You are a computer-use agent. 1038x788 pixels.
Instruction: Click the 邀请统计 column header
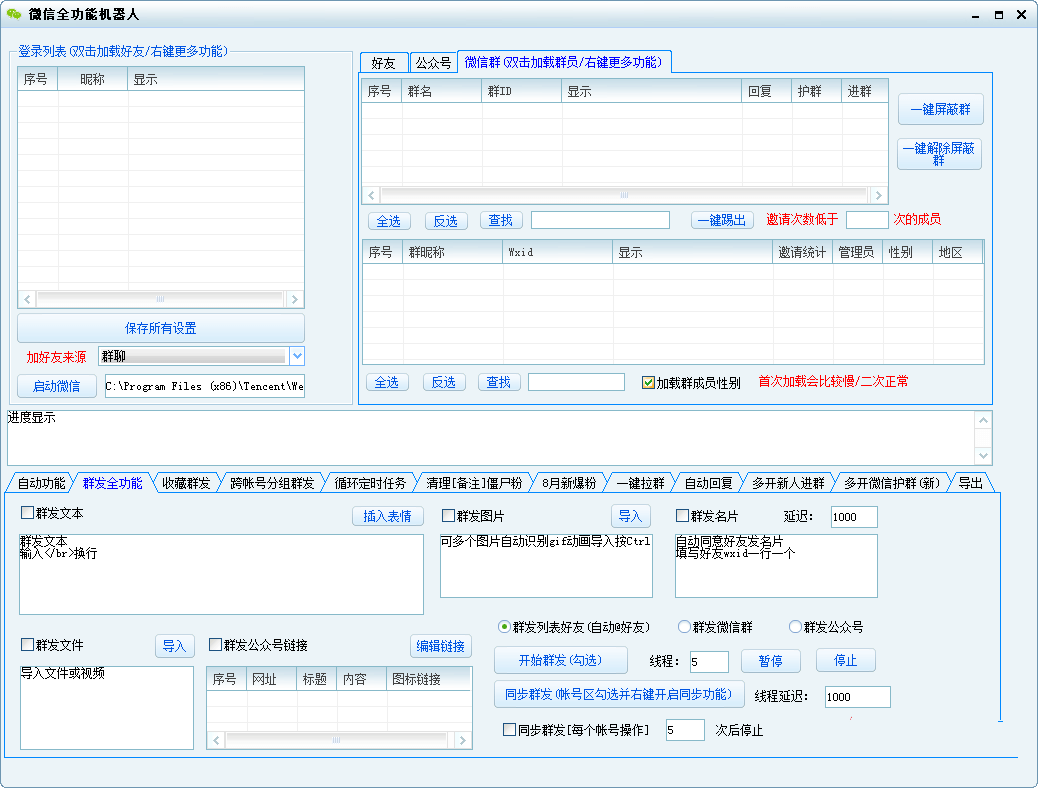pyautogui.click(x=802, y=252)
